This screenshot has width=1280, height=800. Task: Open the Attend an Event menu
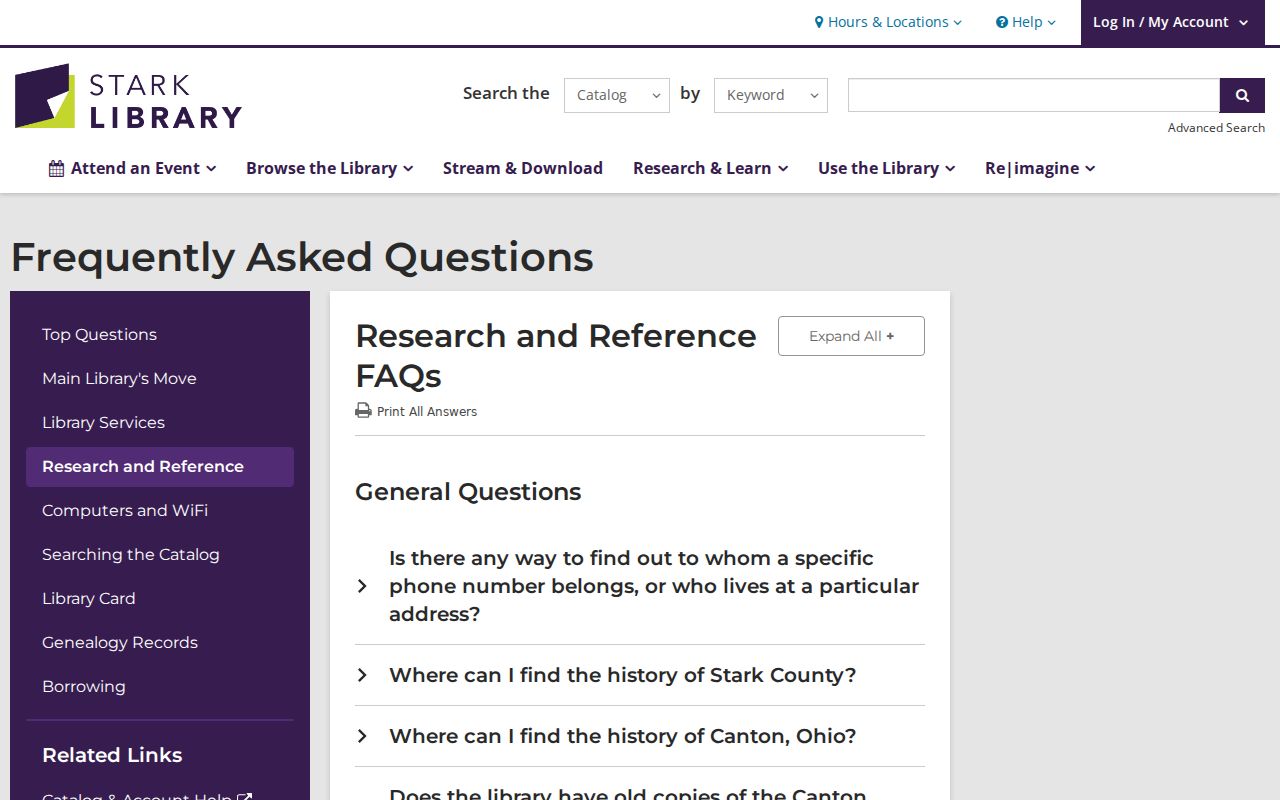[x=133, y=168]
